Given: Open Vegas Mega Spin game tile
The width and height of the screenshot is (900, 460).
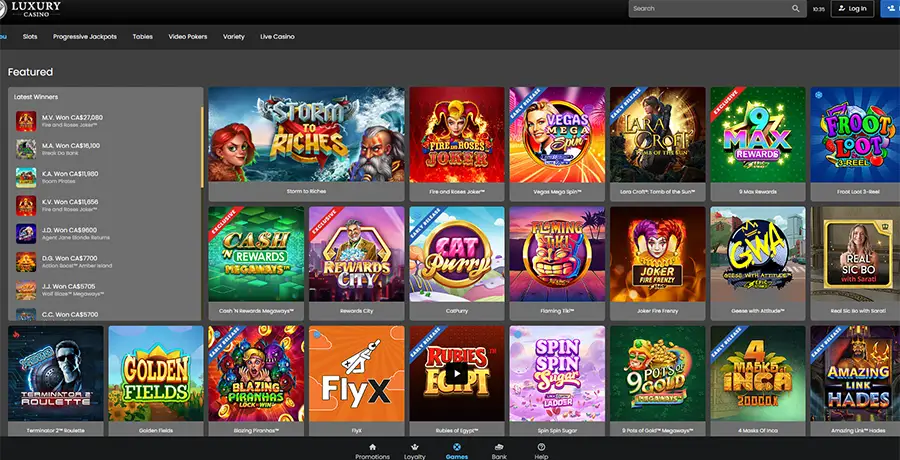Looking at the screenshot, I should 557,134.
